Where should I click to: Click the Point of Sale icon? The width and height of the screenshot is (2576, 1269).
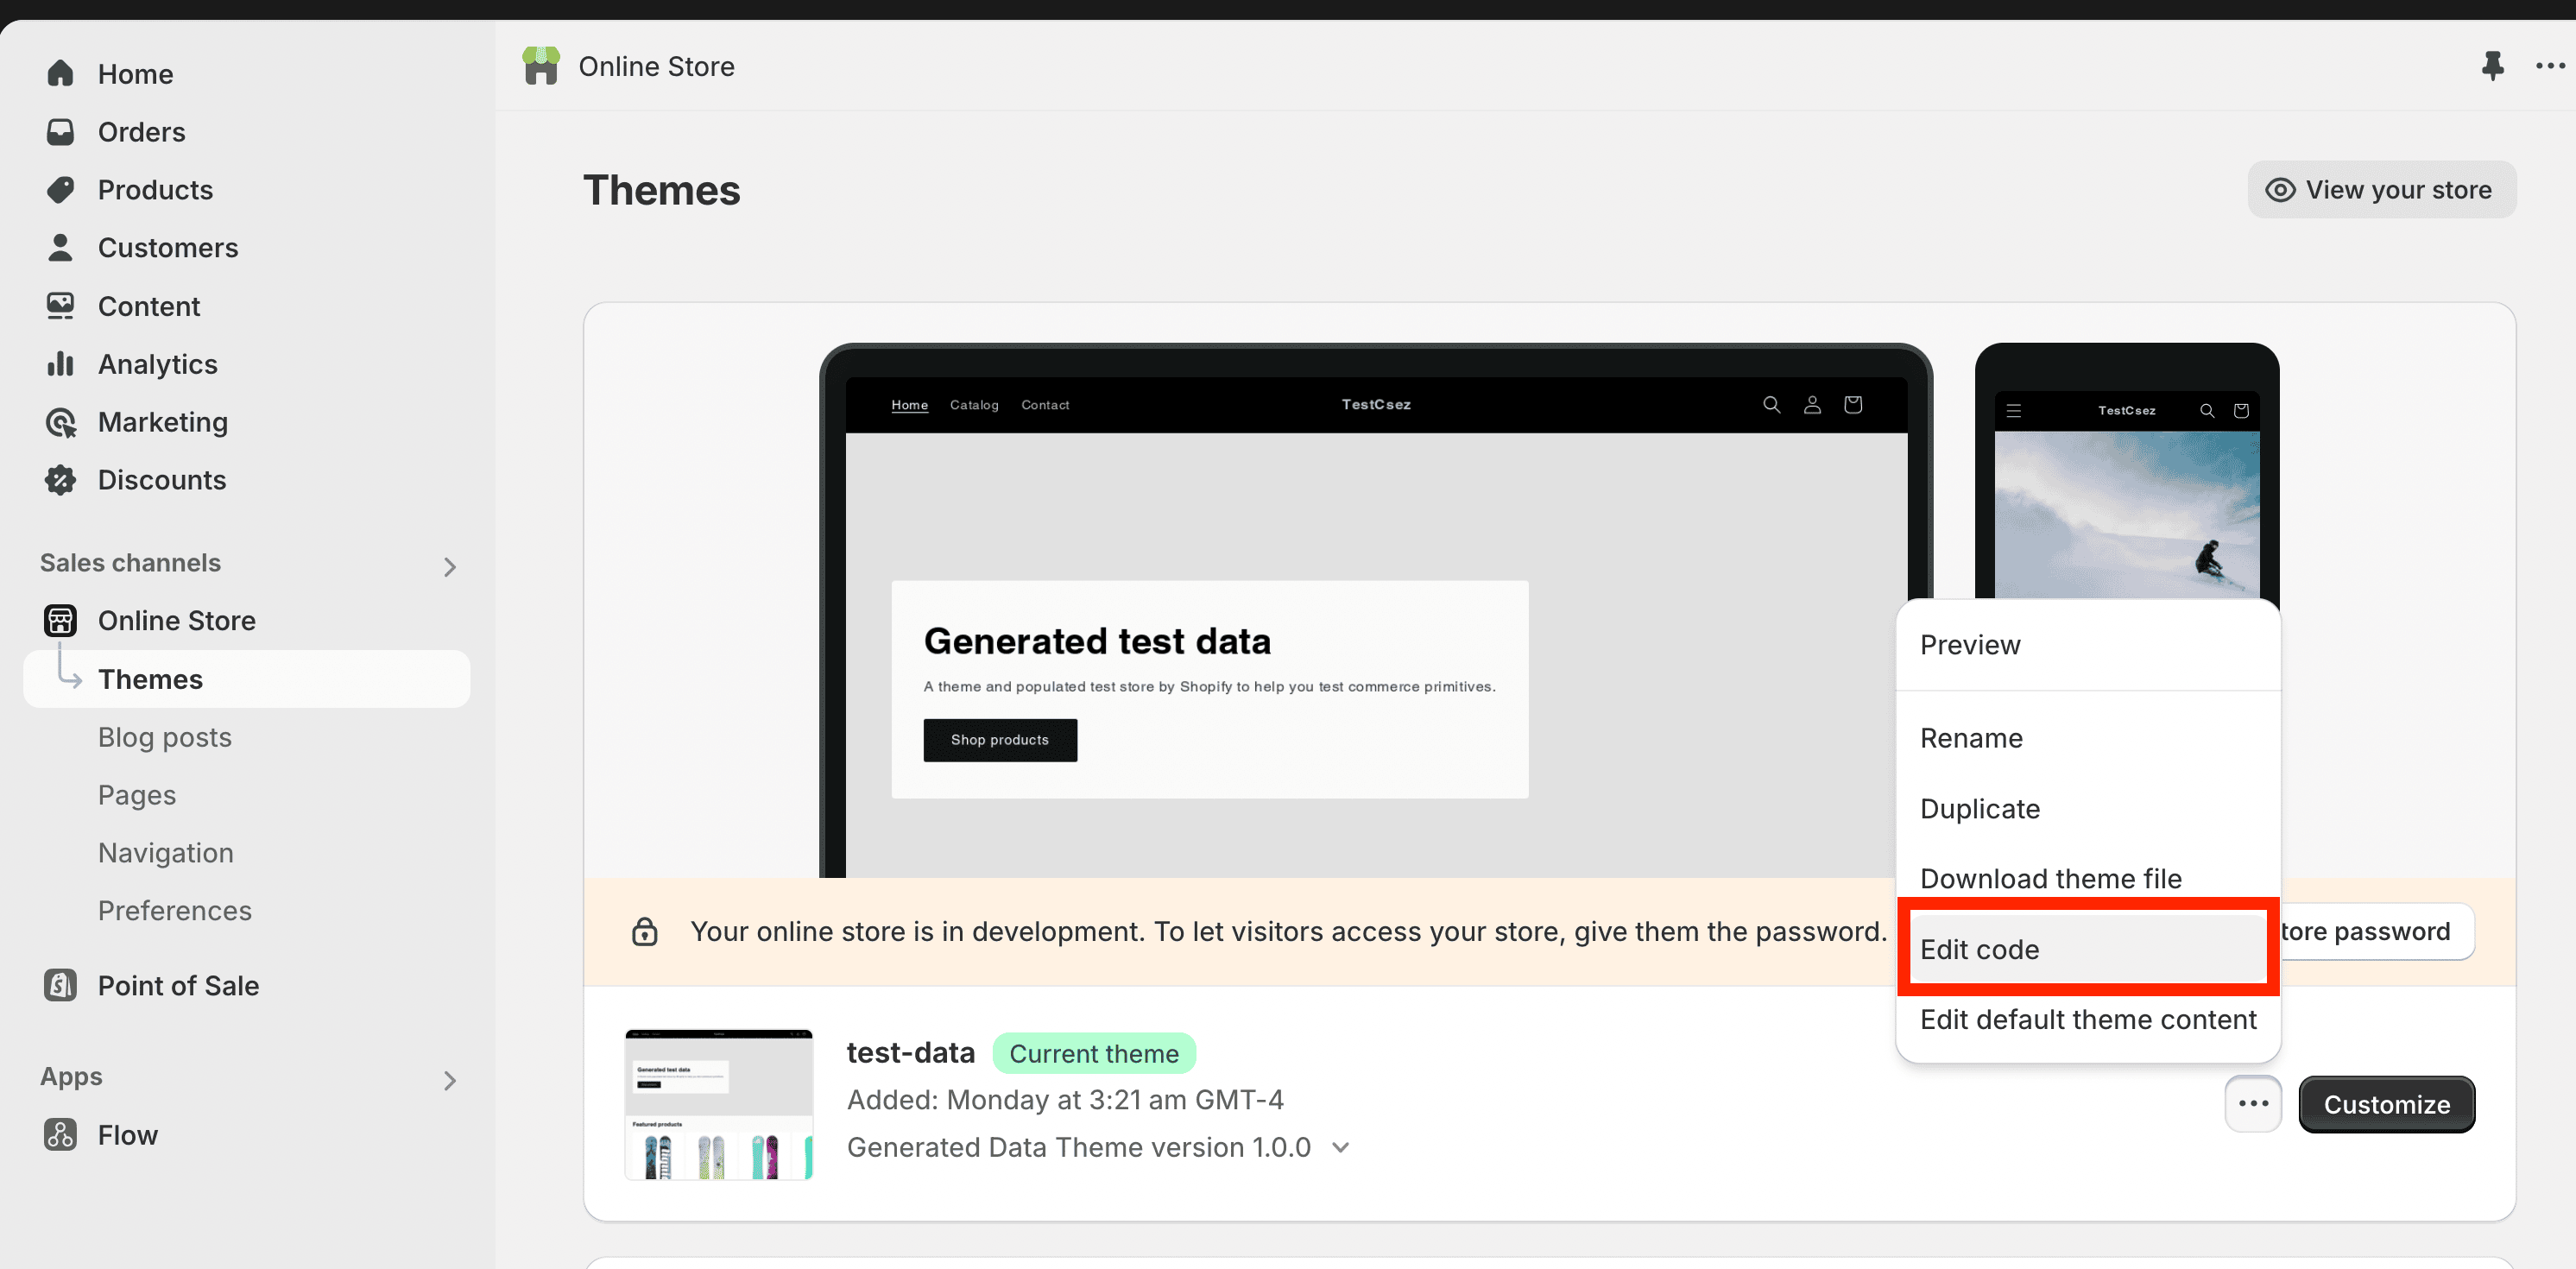tap(60, 985)
